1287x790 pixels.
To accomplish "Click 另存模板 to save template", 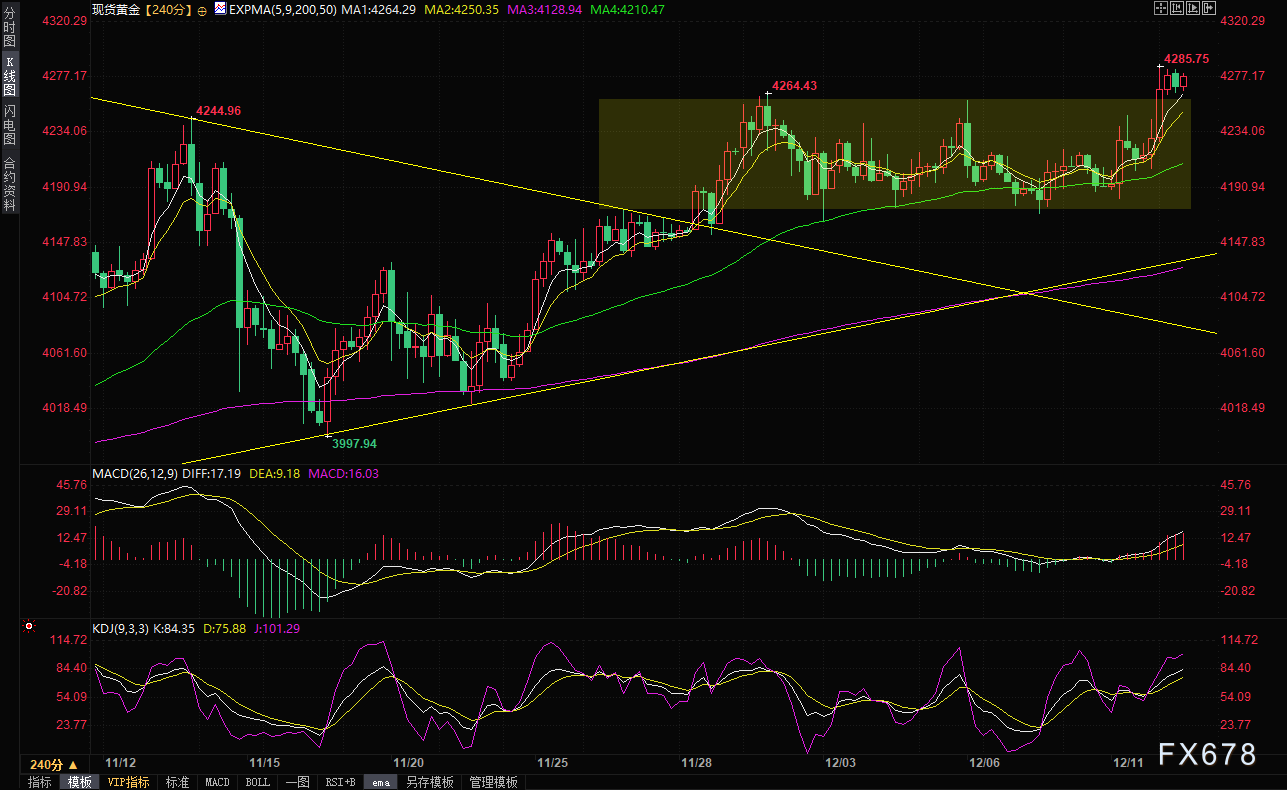I will click(x=430, y=782).
